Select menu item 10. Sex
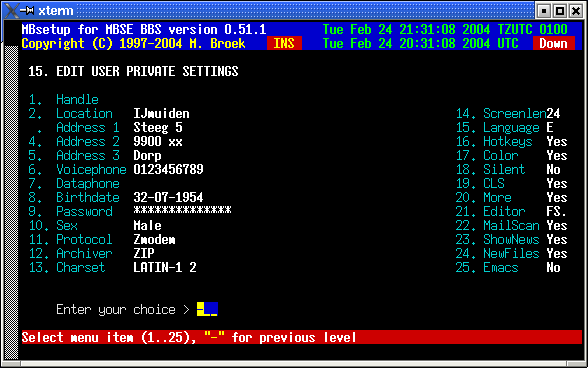The height and width of the screenshot is (368, 588). [53, 225]
